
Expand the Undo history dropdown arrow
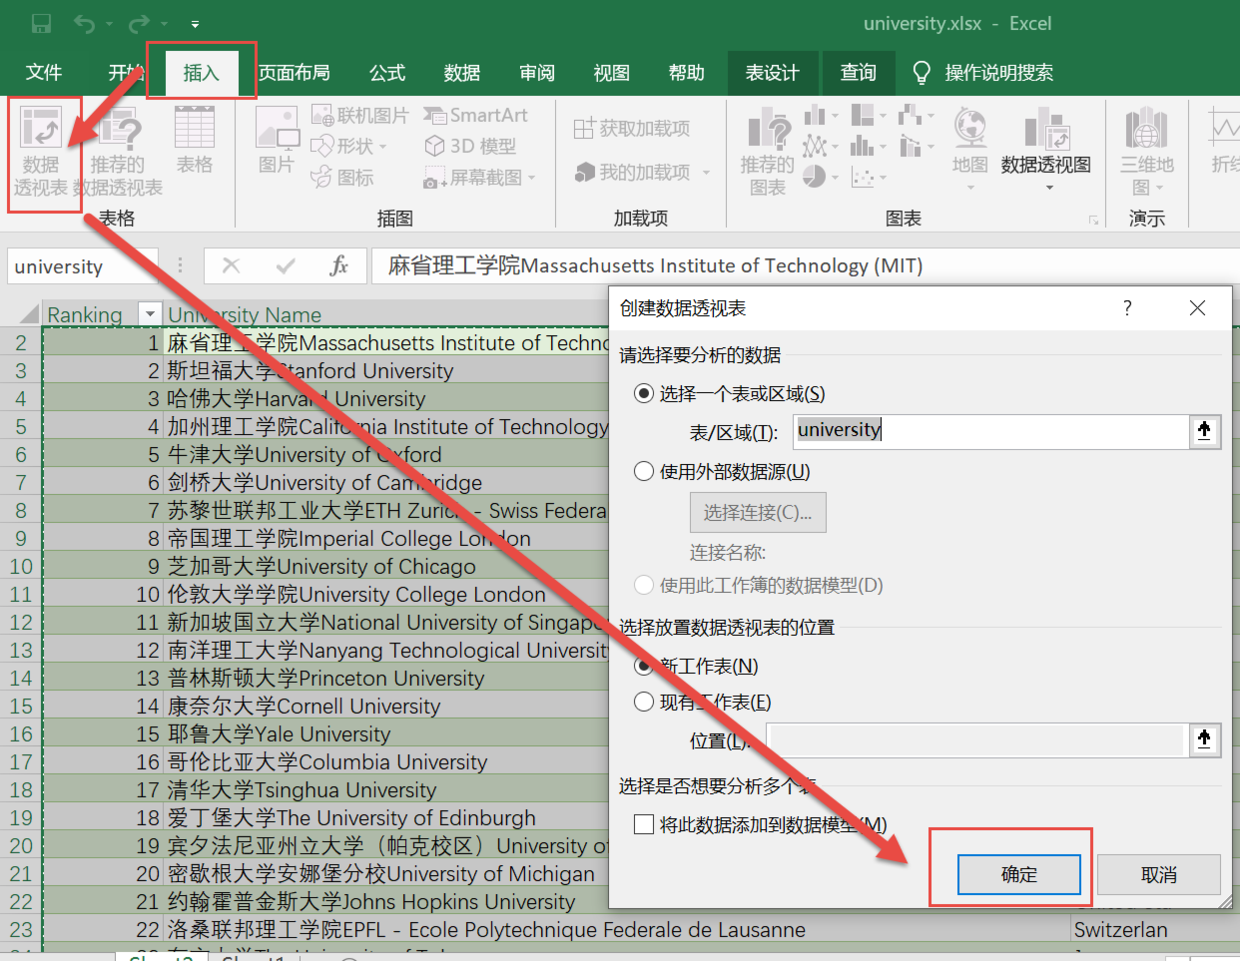[109, 24]
